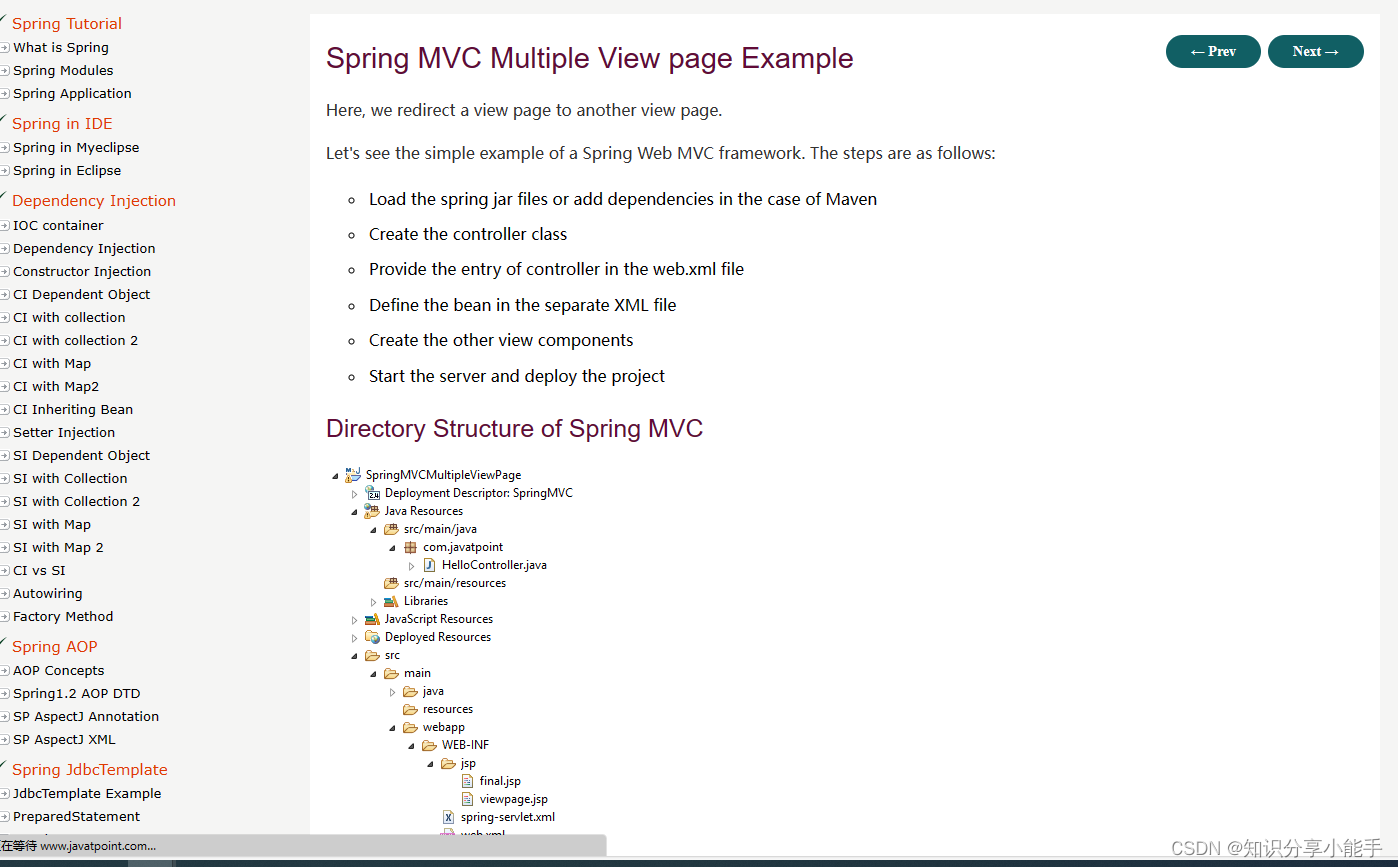
Task: Open Factory Method link
Action: click(63, 616)
